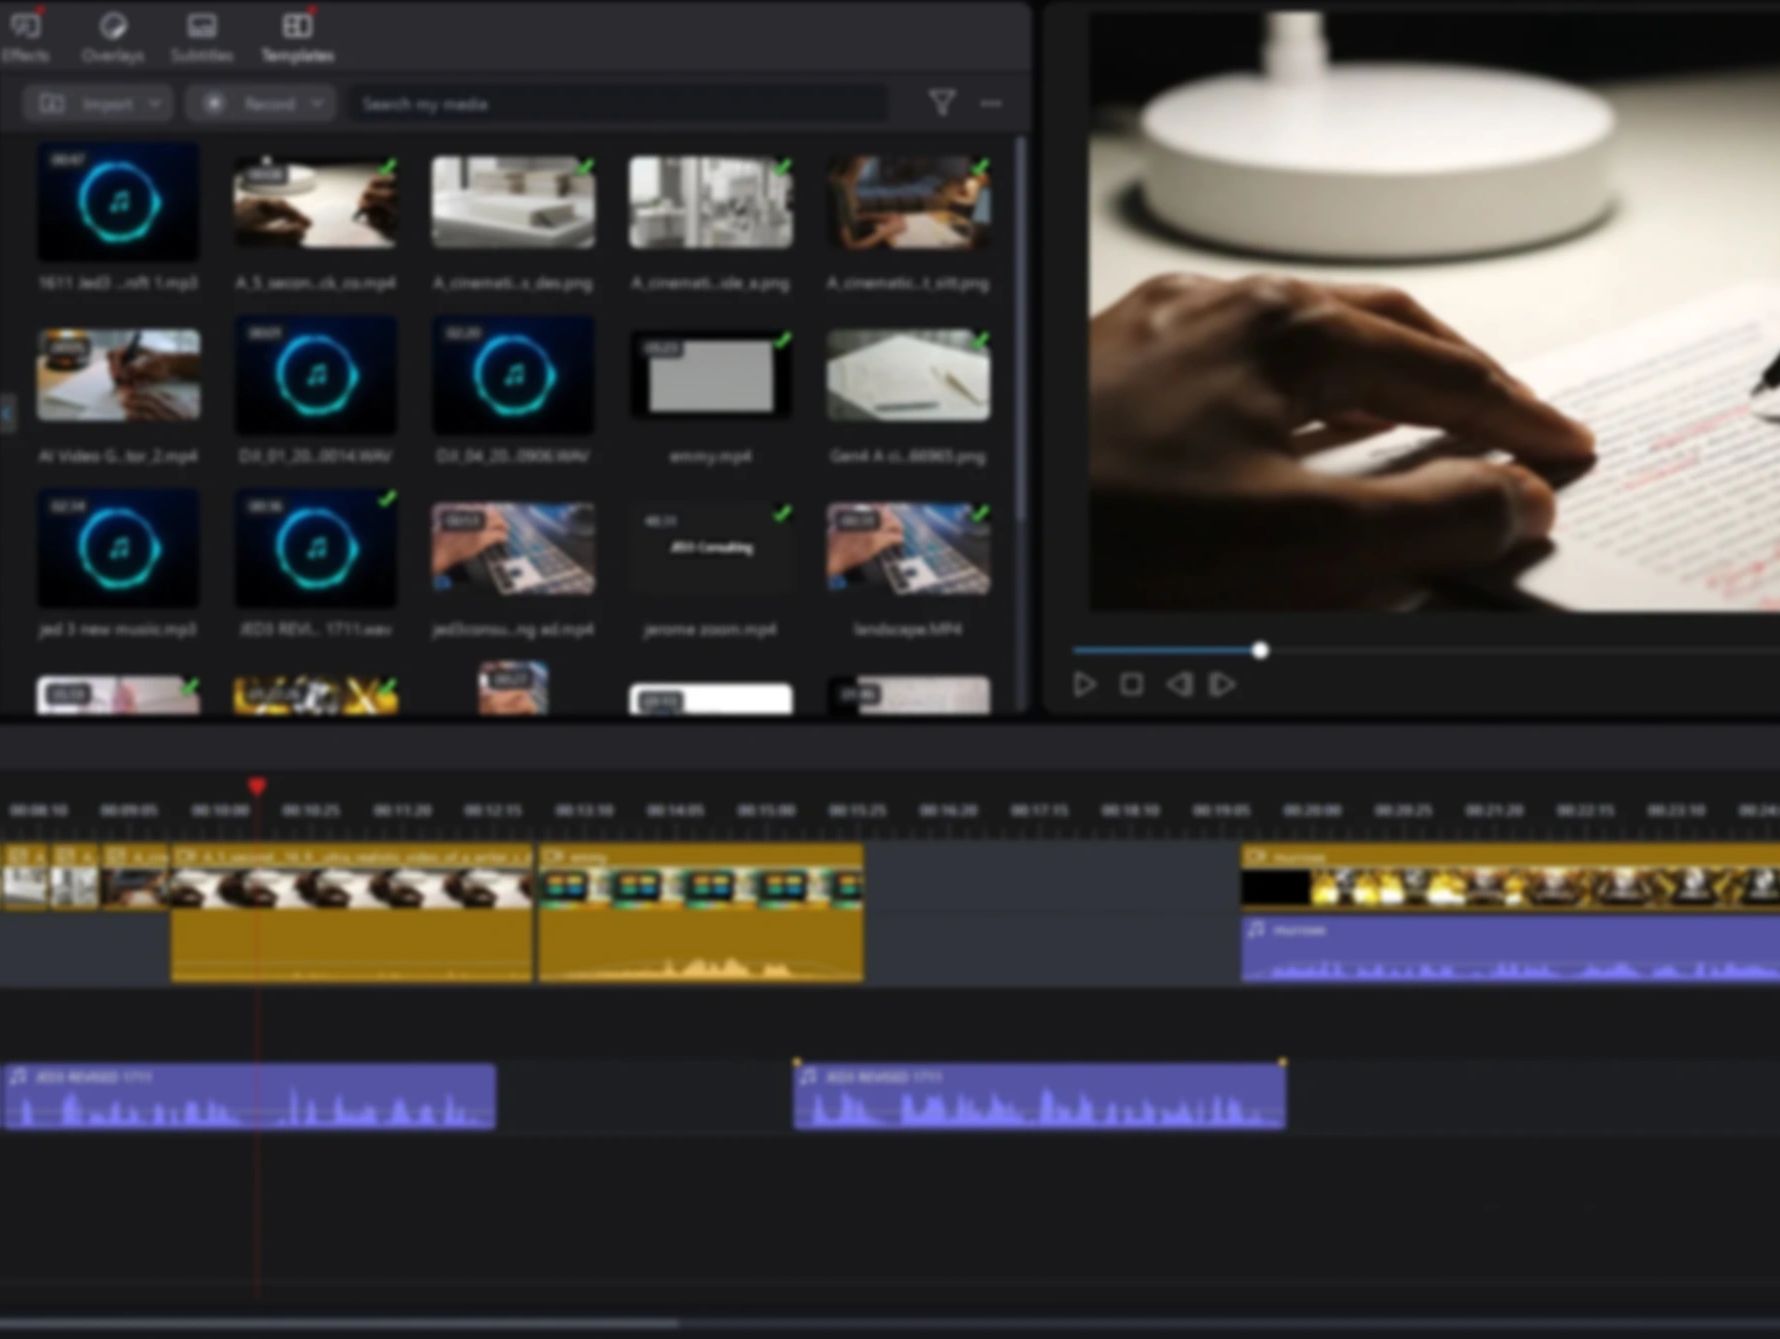Click the Stop button under preview
The image size is (1780, 1339).
1131,684
